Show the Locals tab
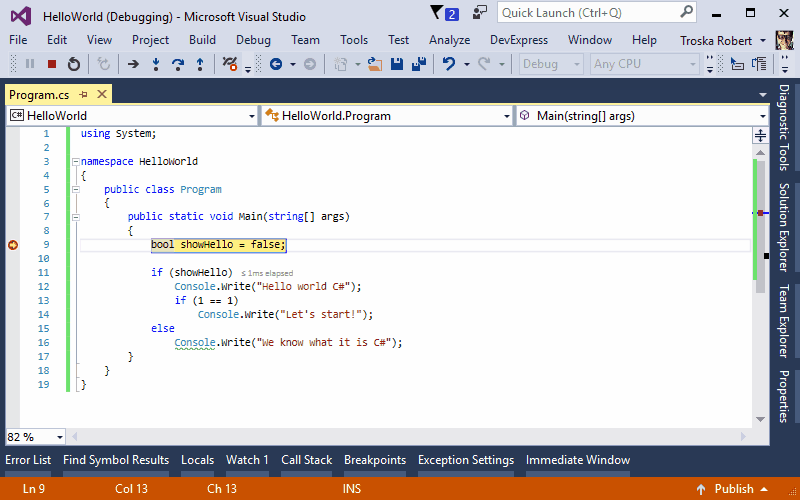 (197, 460)
